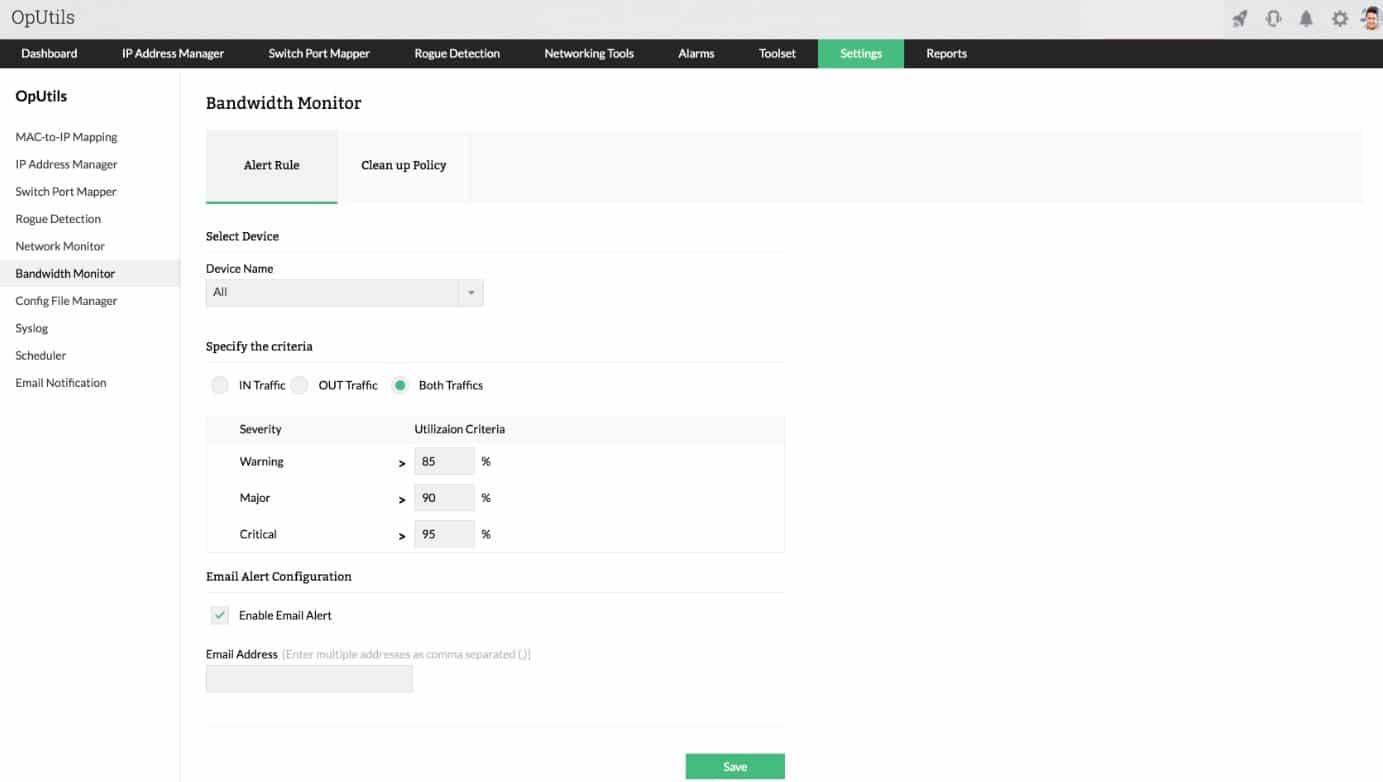Open the Toolset menu
This screenshot has width=1383, height=782.
777,54
